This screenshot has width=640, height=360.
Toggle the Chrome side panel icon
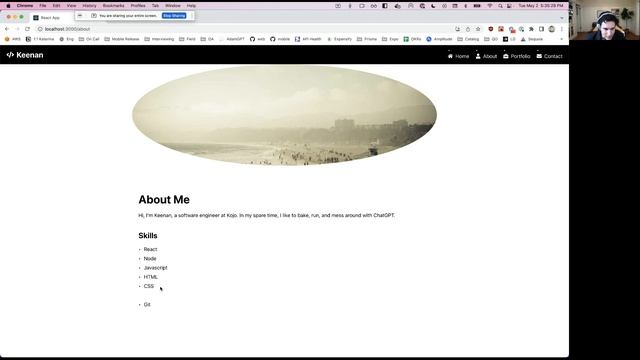click(x=542, y=29)
